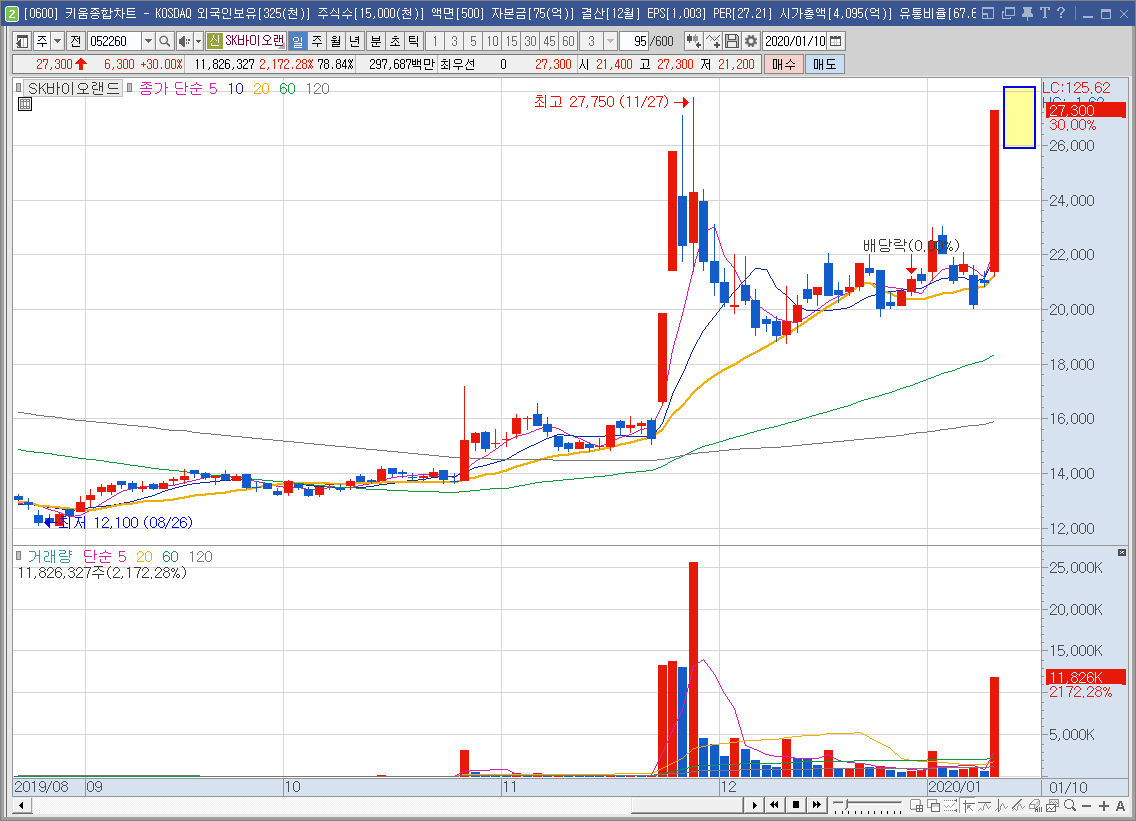The image size is (1136, 821).
Task: Click the stock code input 052260
Action: (x=114, y=41)
